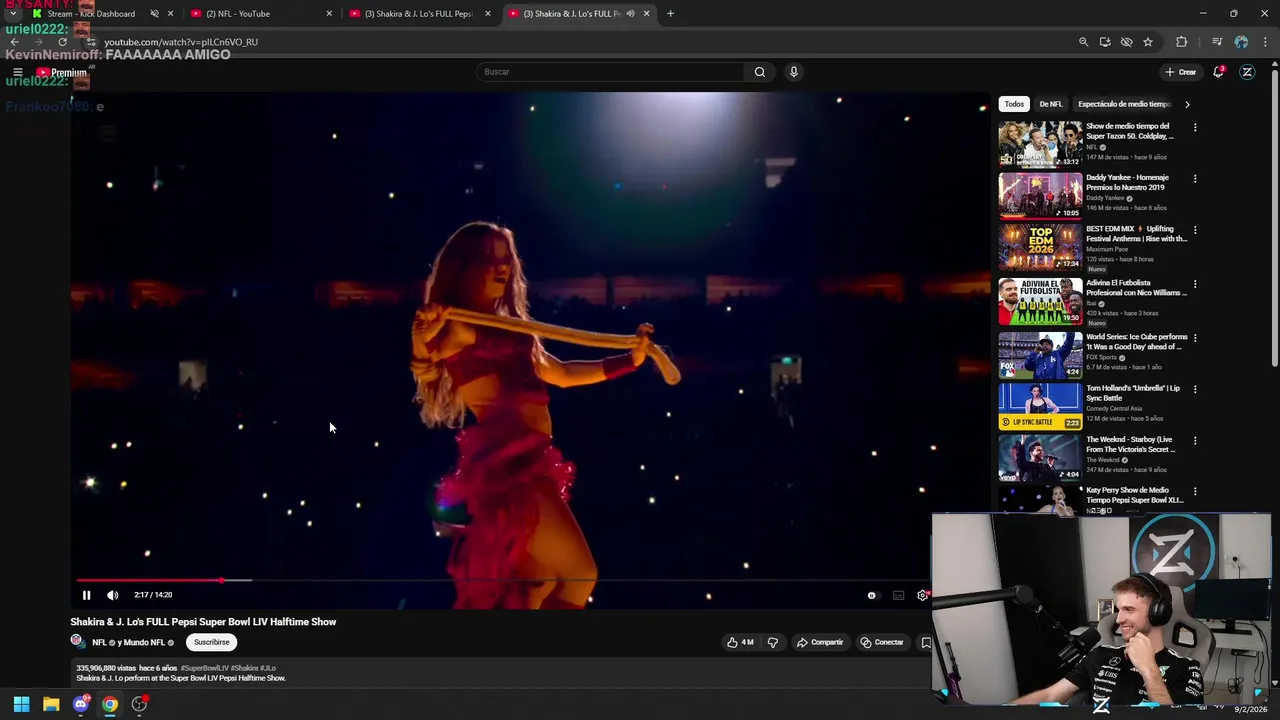Mute the video using the speaker icon

coord(113,595)
